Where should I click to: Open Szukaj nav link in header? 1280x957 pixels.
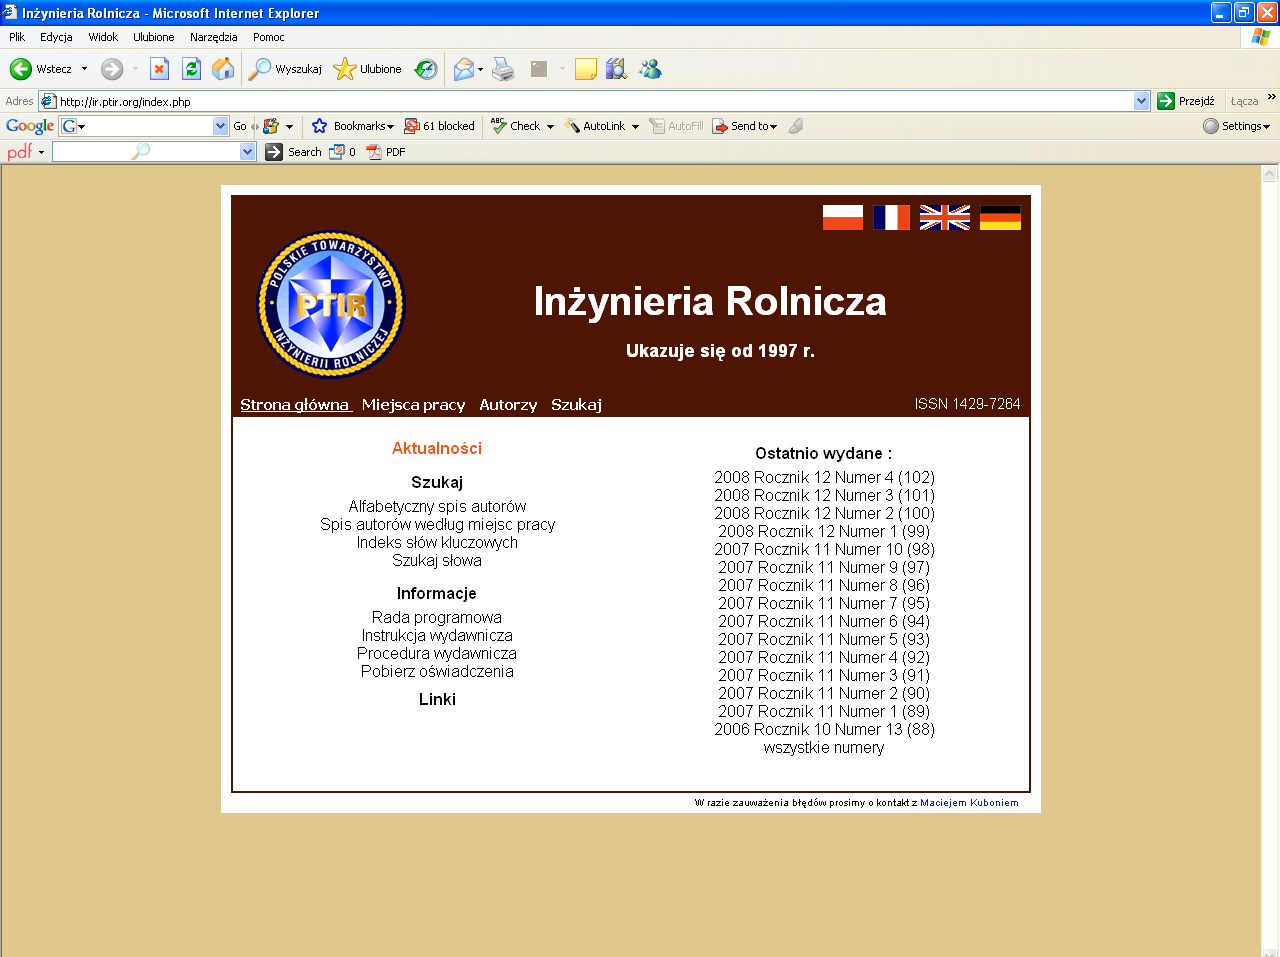[x=576, y=405]
